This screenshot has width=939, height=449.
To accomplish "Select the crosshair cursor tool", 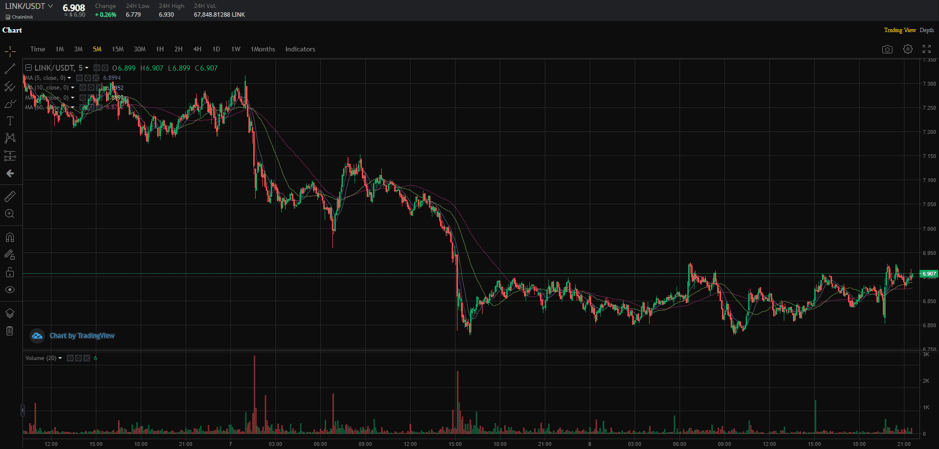I will coord(10,51).
